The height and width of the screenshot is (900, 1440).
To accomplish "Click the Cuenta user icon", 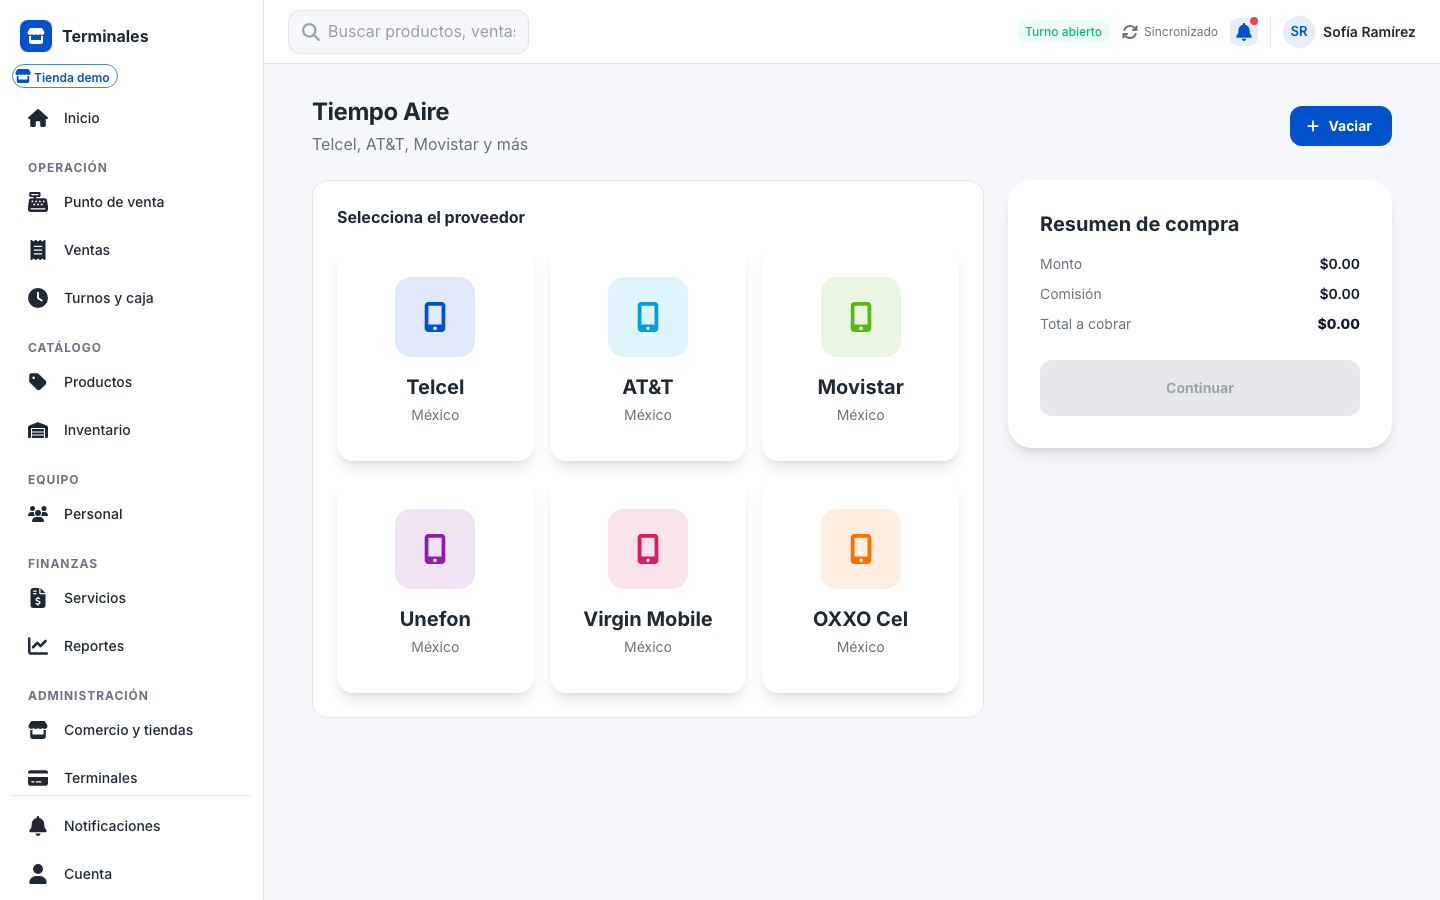I will pos(38,874).
